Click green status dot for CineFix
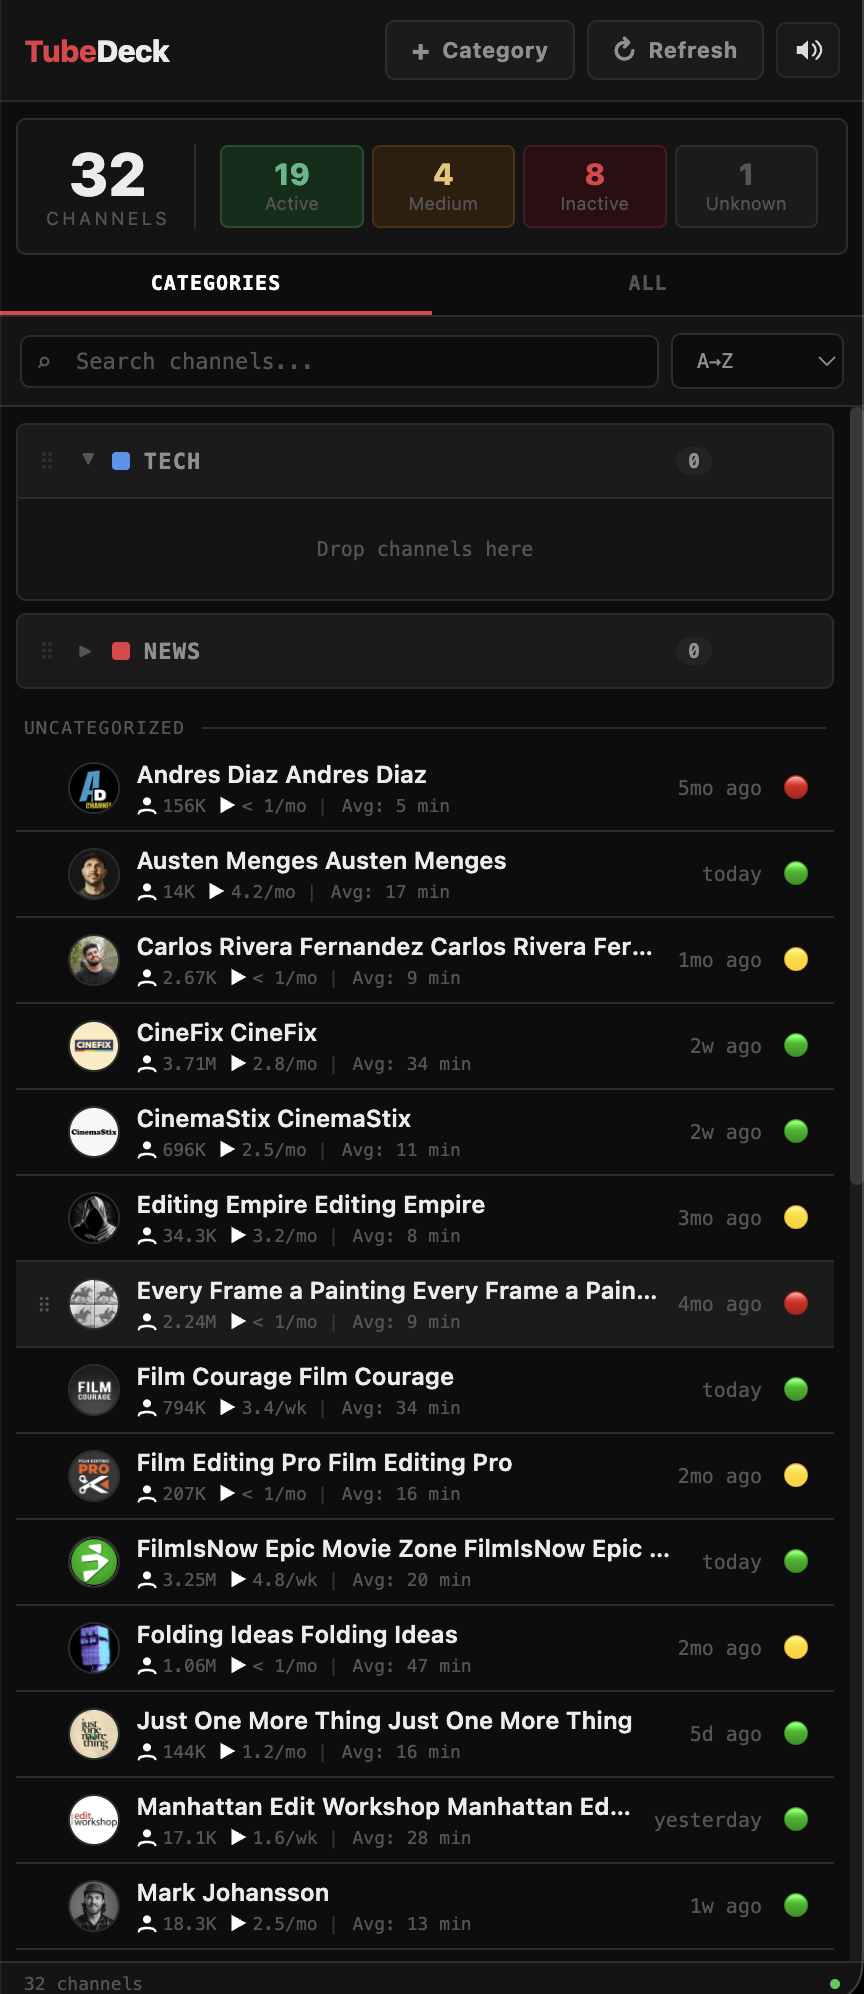Screen dimensions: 864x1994 pyautogui.click(x=796, y=1046)
